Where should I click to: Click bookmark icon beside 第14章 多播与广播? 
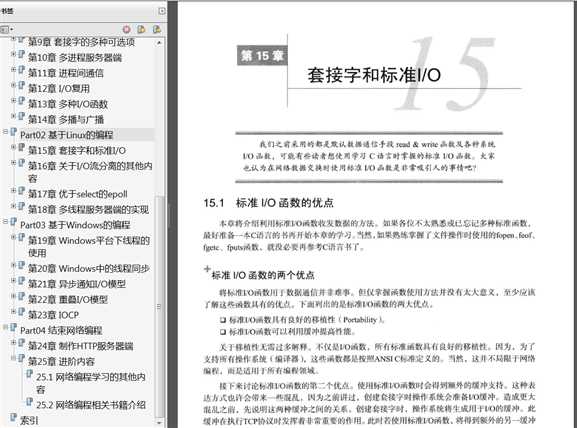coord(21,117)
